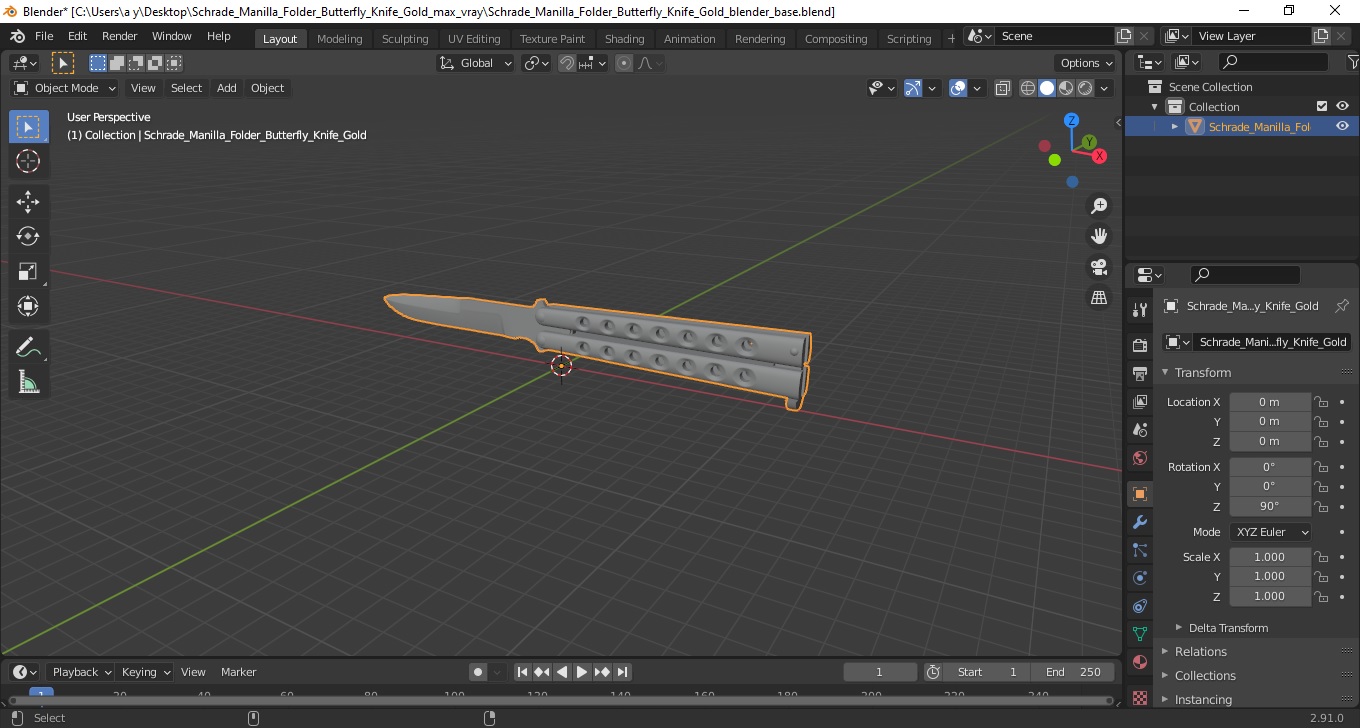Open the Object Data properties tab

(x=1139, y=634)
